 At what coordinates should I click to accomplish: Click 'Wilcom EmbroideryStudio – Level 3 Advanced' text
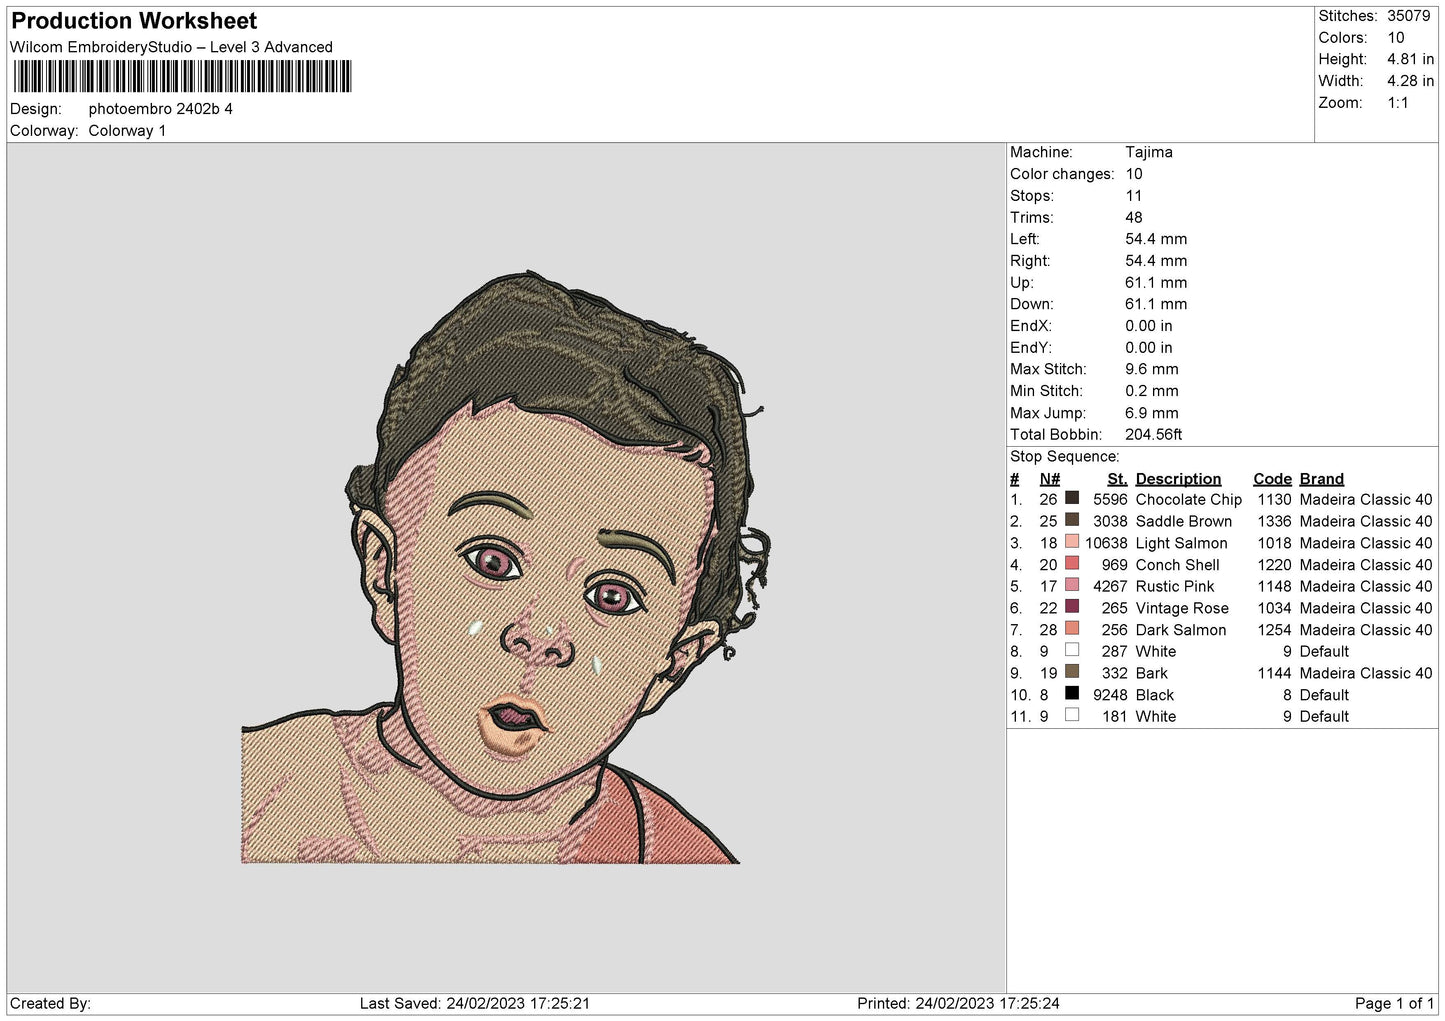point(171,47)
